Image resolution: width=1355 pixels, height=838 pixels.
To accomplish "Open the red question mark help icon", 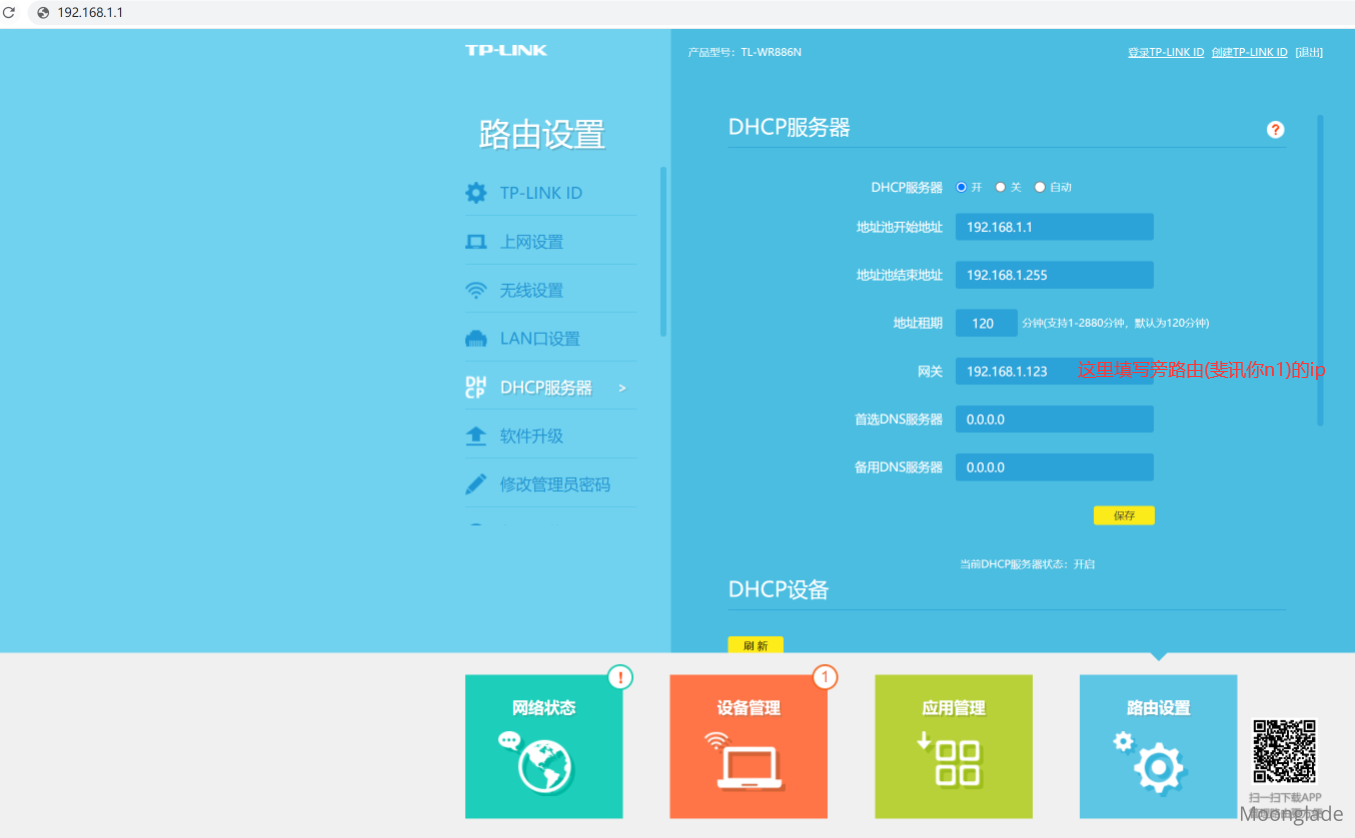I will (x=1275, y=130).
